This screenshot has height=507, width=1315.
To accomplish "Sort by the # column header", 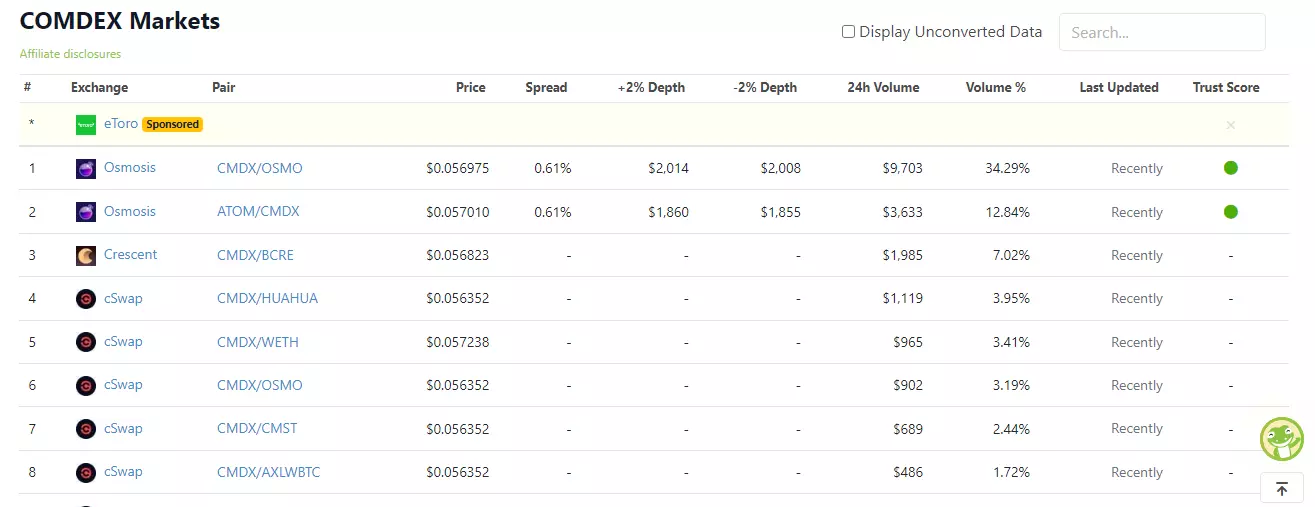I will (x=28, y=87).
